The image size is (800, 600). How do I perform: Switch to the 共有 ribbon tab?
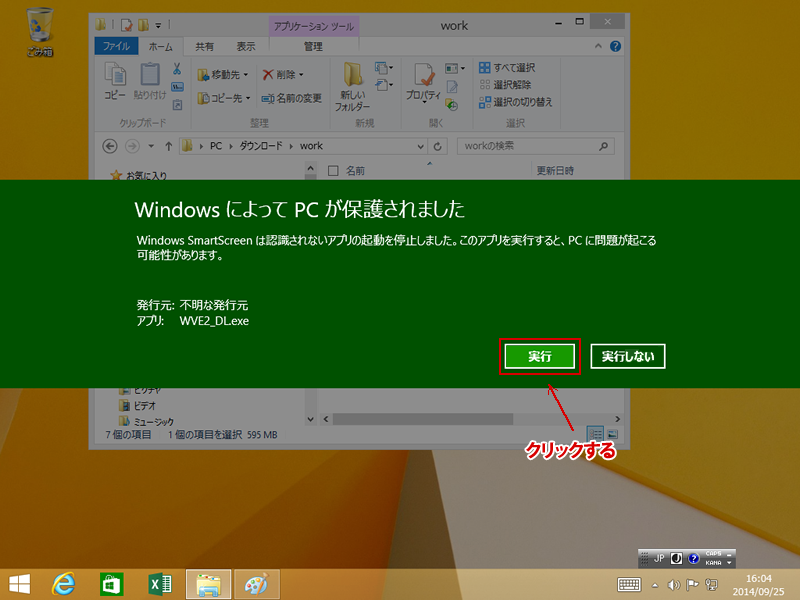pos(205,46)
